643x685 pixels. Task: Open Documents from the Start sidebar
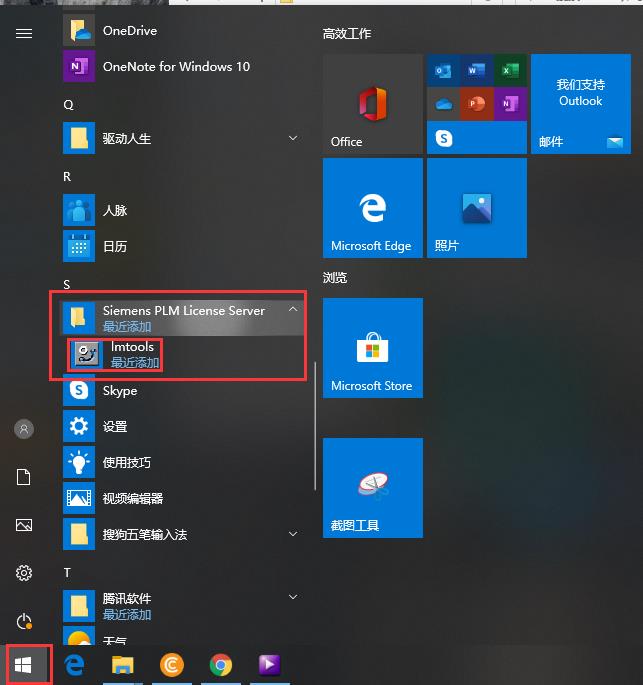24,477
